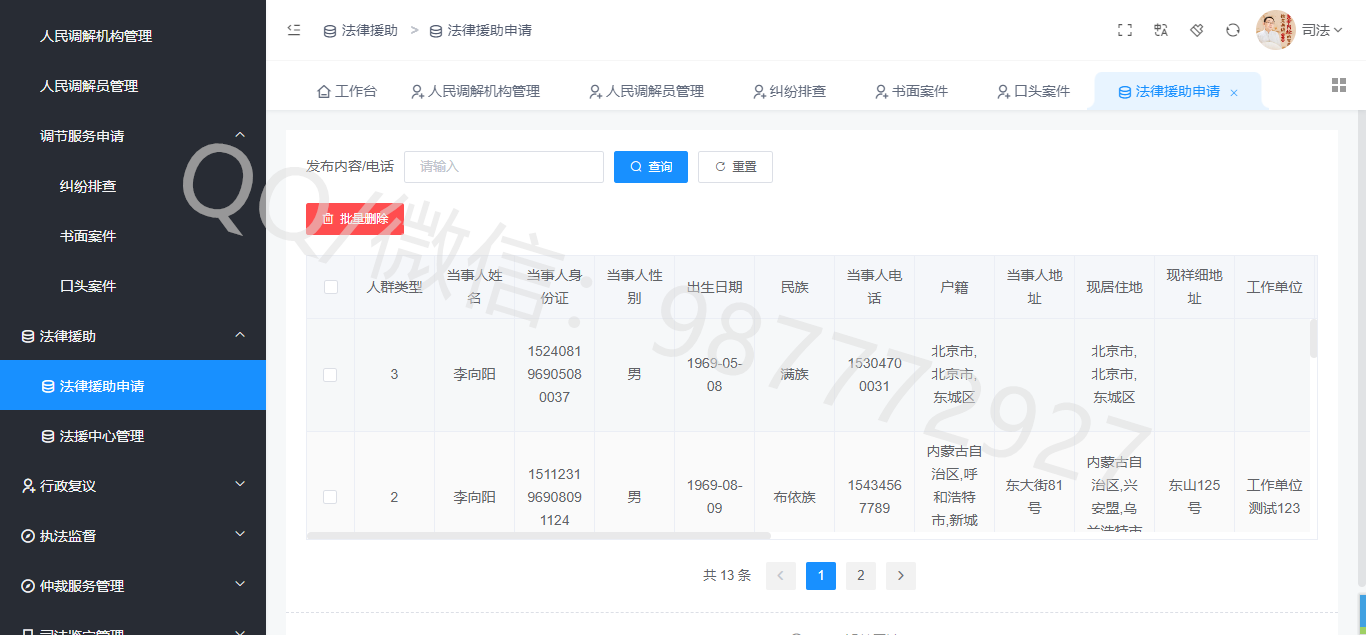Open the tab grid menu icon
The image size is (1366, 635).
point(1339,85)
